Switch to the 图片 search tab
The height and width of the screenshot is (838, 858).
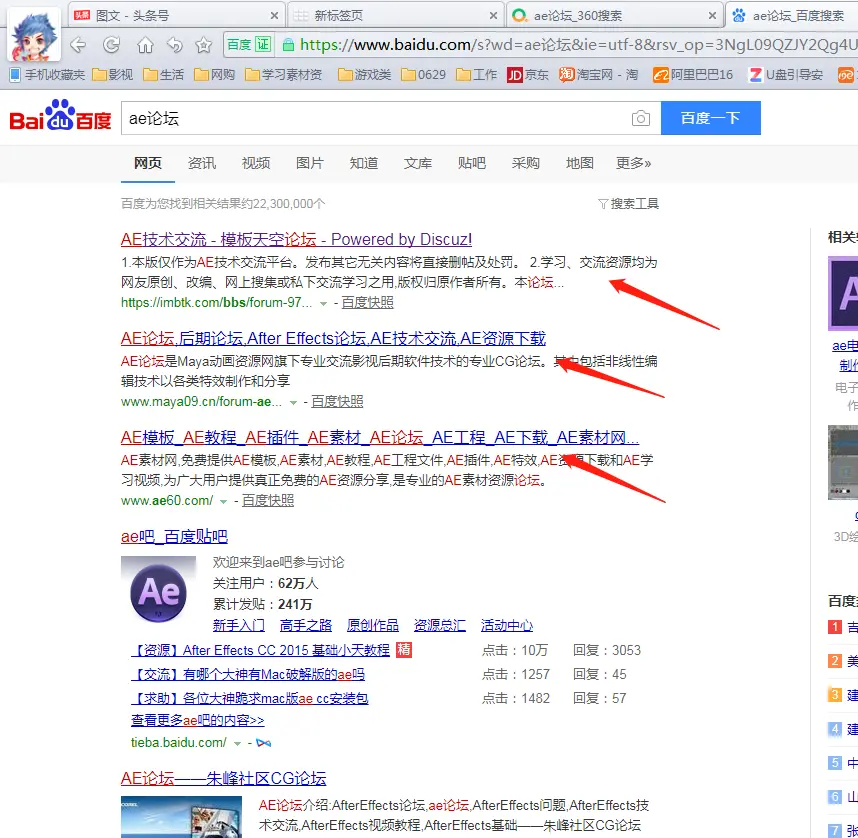point(310,163)
